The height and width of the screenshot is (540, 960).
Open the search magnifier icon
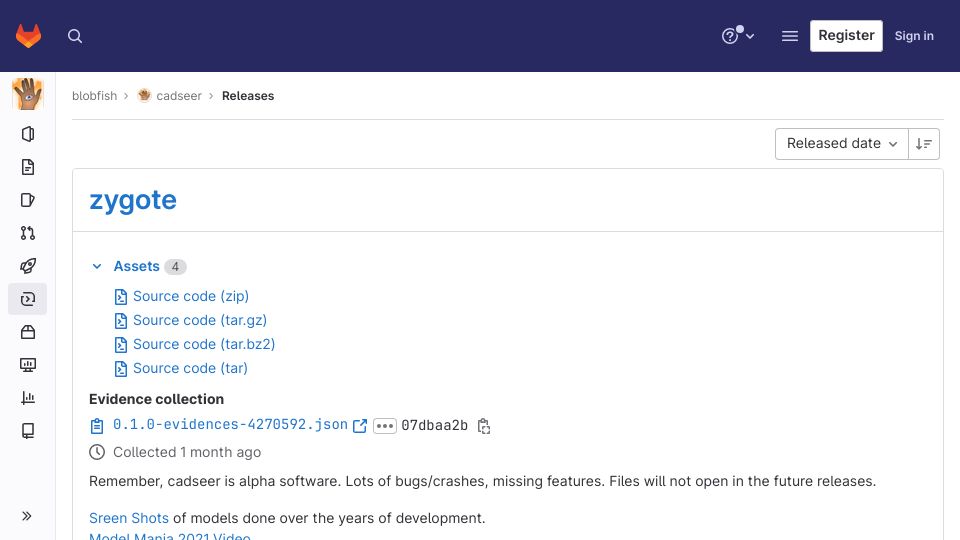tap(75, 36)
